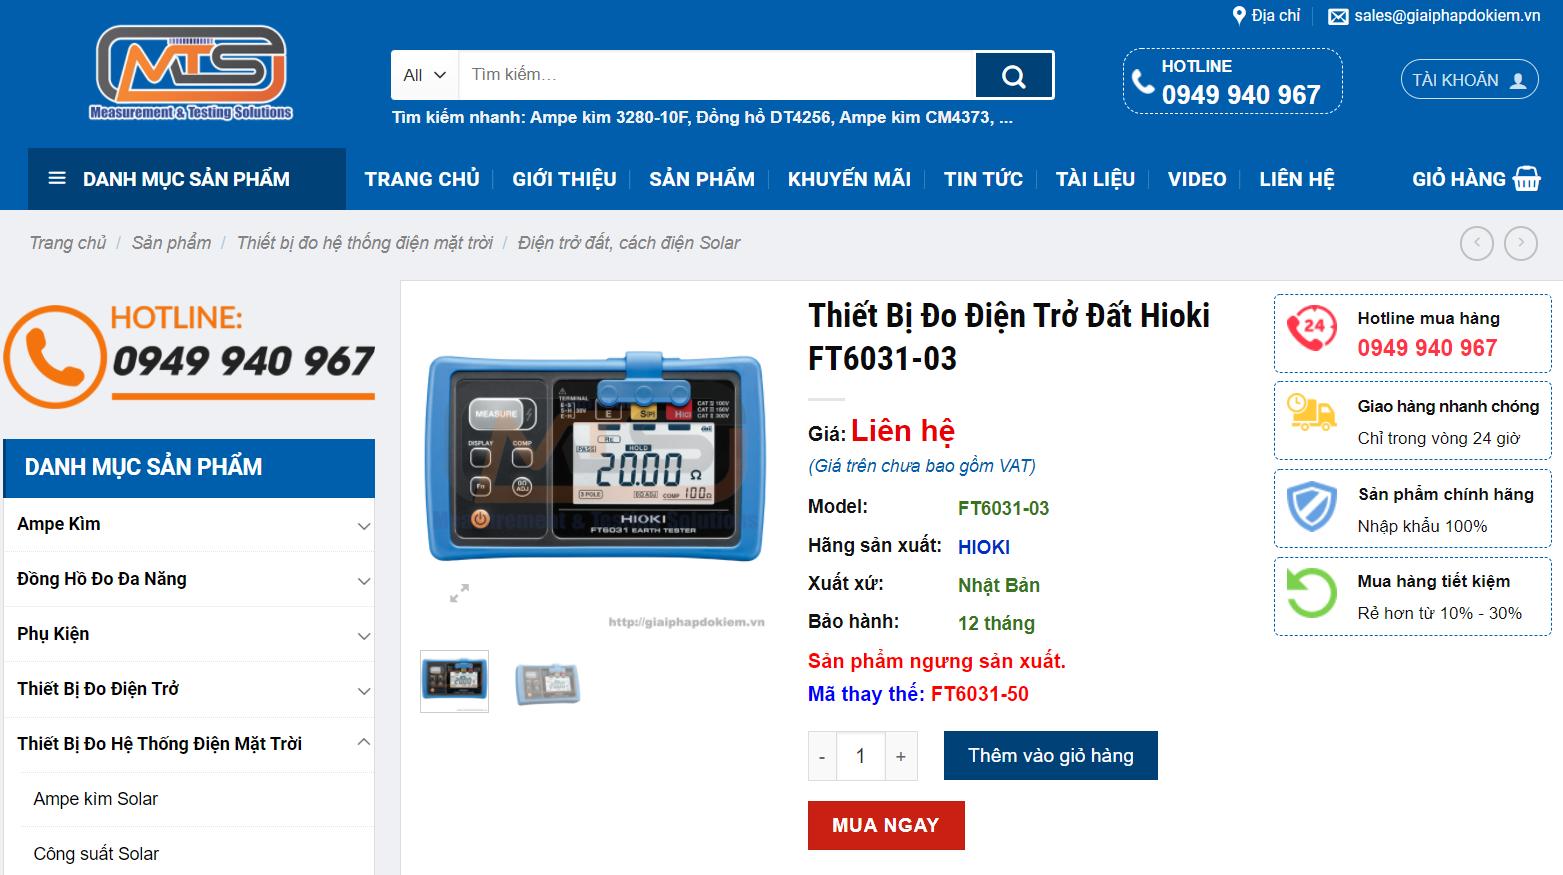This screenshot has width=1563, height=875.
Task: Click the email envelope icon
Action: [x=1338, y=16]
